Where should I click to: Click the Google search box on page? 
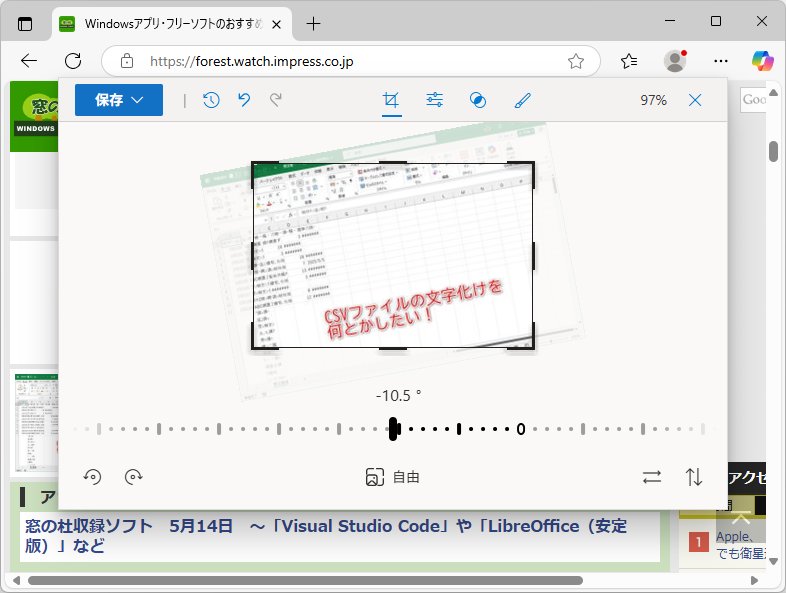(753, 100)
